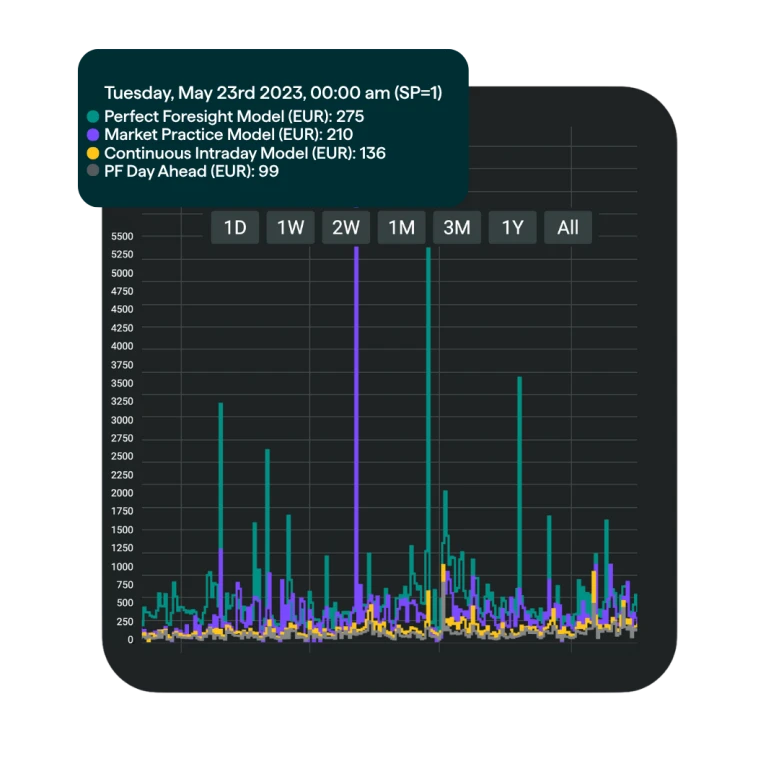Screen dimensions: 779x779
Task: Click the purple Market Practice Model legend dot
Action: pyautogui.click(x=93, y=135)
